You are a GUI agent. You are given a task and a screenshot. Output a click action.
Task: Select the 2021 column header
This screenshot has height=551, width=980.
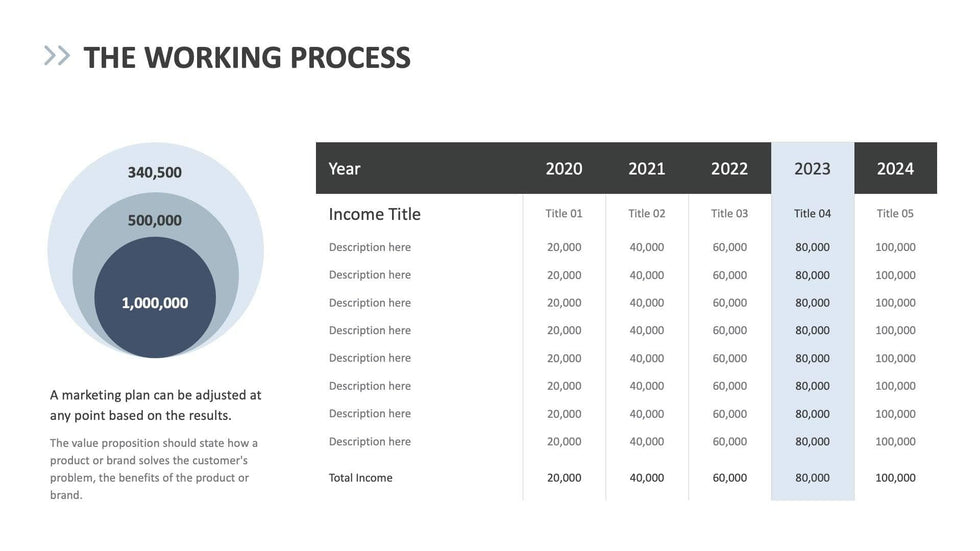[647, 168]
